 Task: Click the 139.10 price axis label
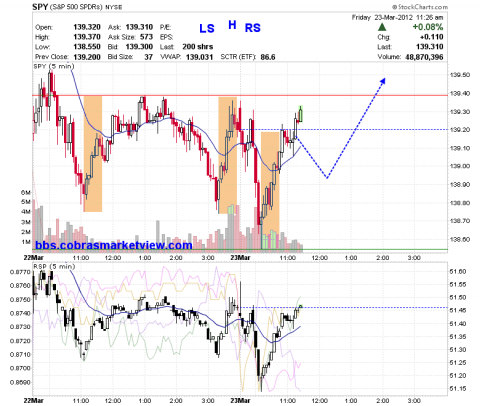click(460, 148)
